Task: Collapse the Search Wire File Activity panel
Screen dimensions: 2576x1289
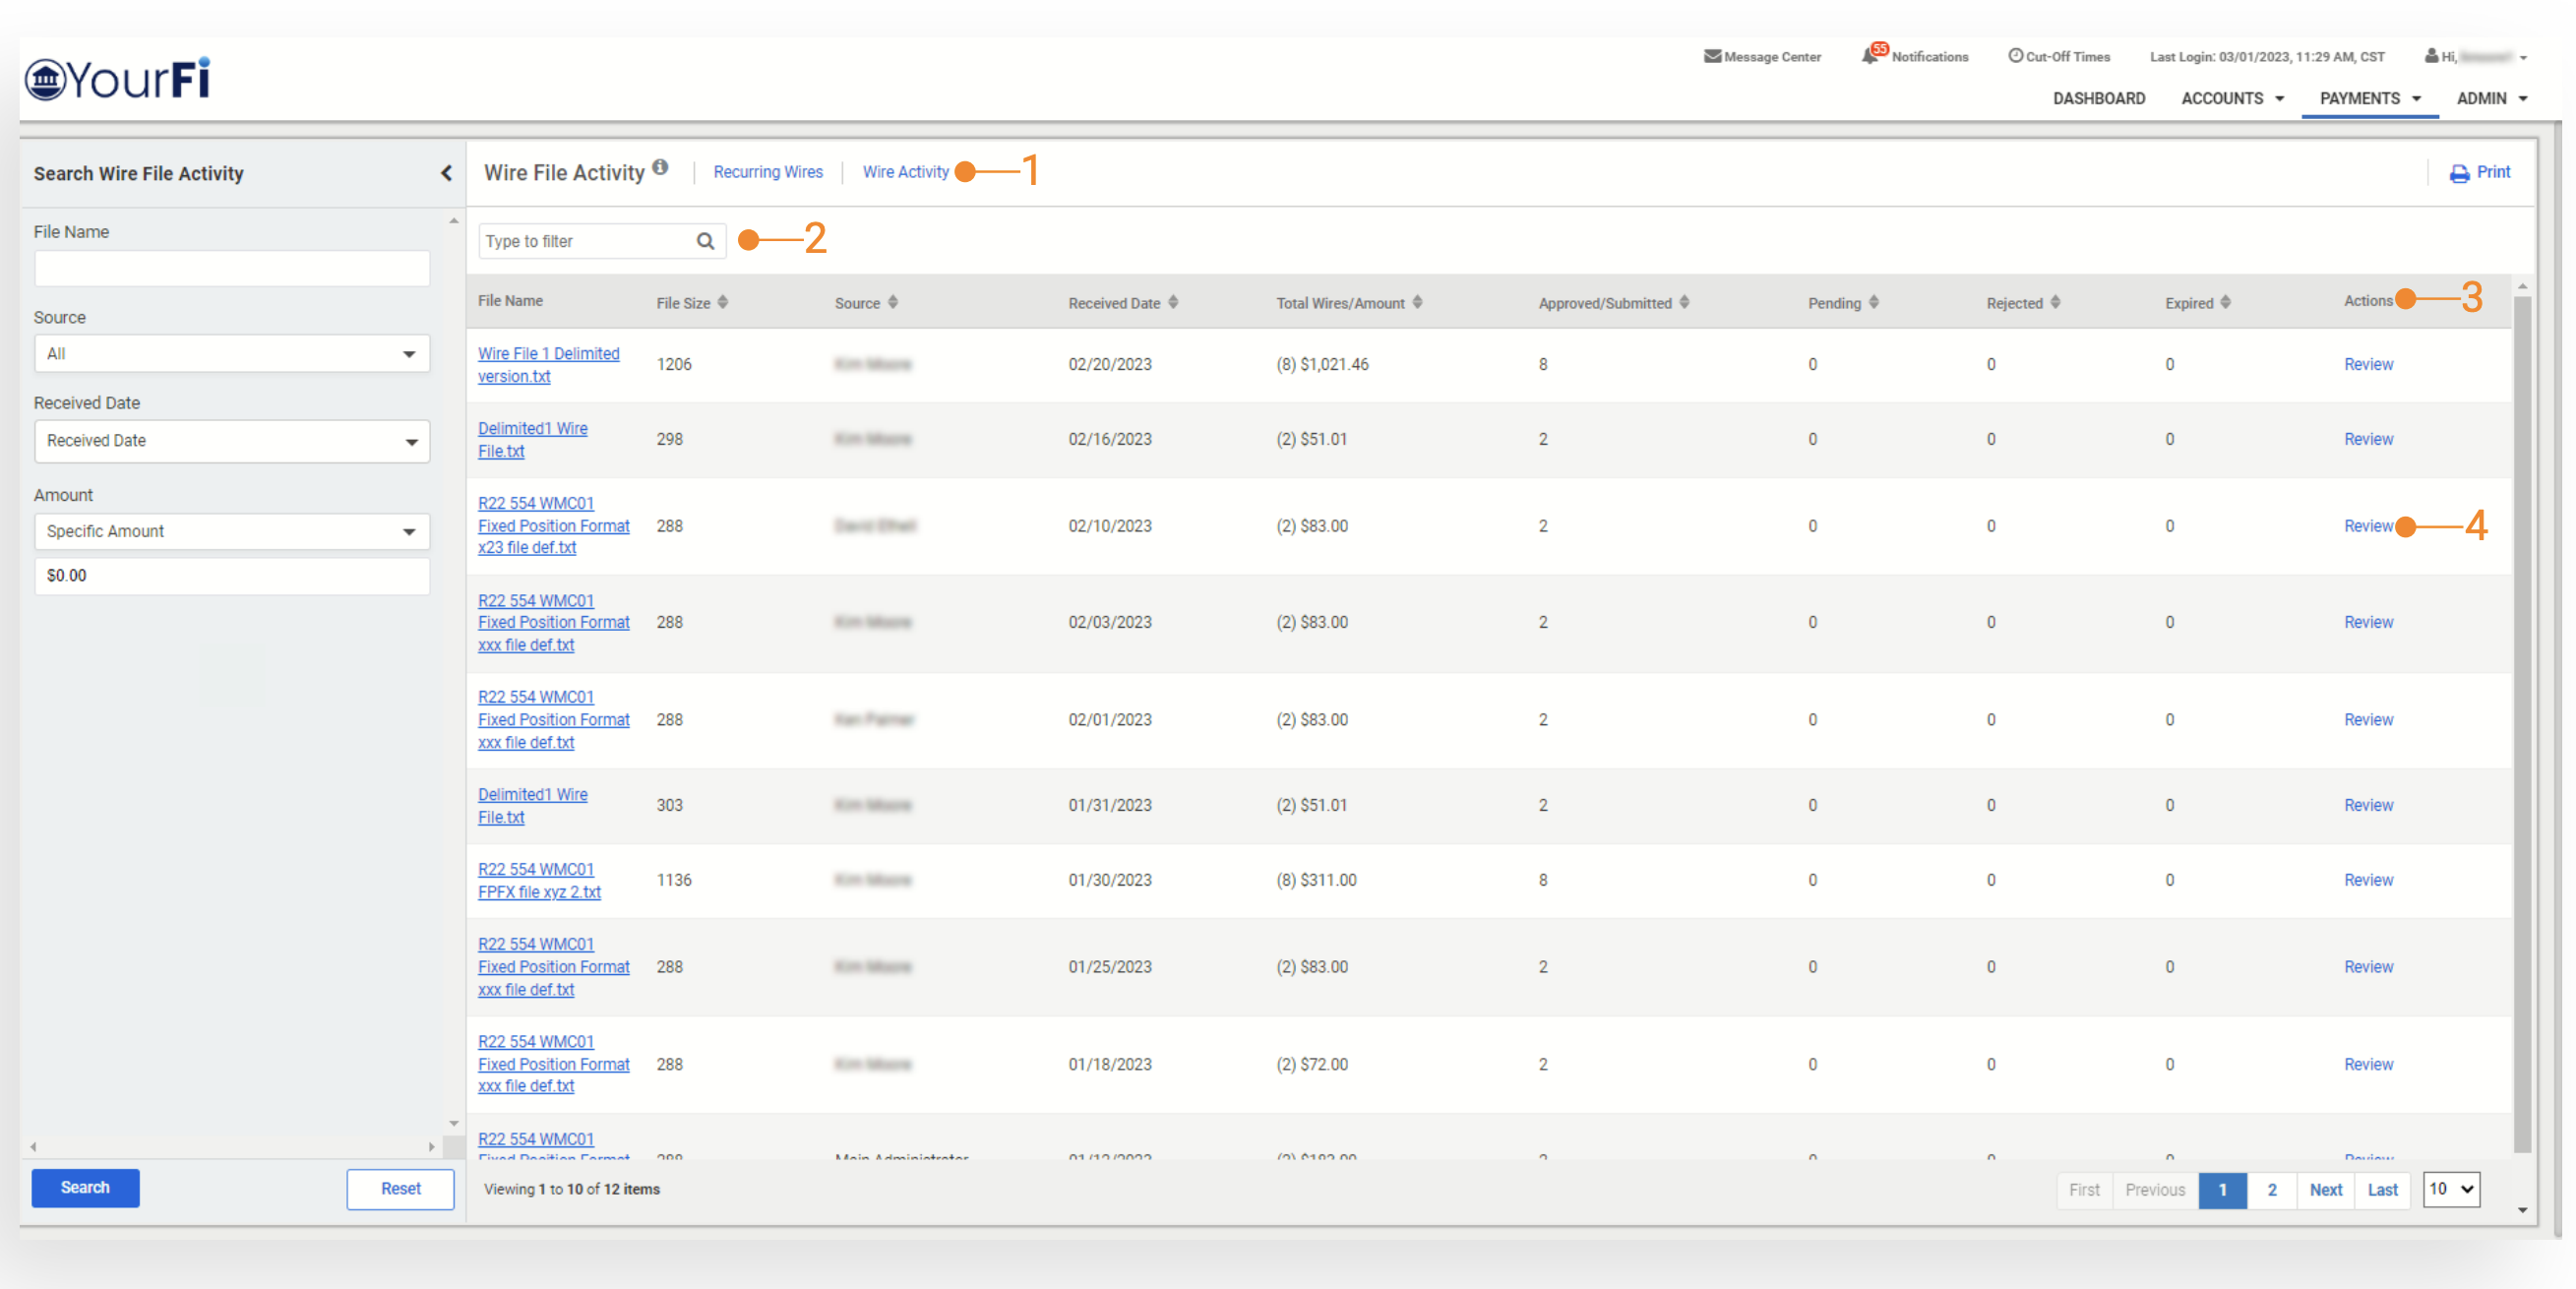Action: pyautogui.click(x=446, y=173)
